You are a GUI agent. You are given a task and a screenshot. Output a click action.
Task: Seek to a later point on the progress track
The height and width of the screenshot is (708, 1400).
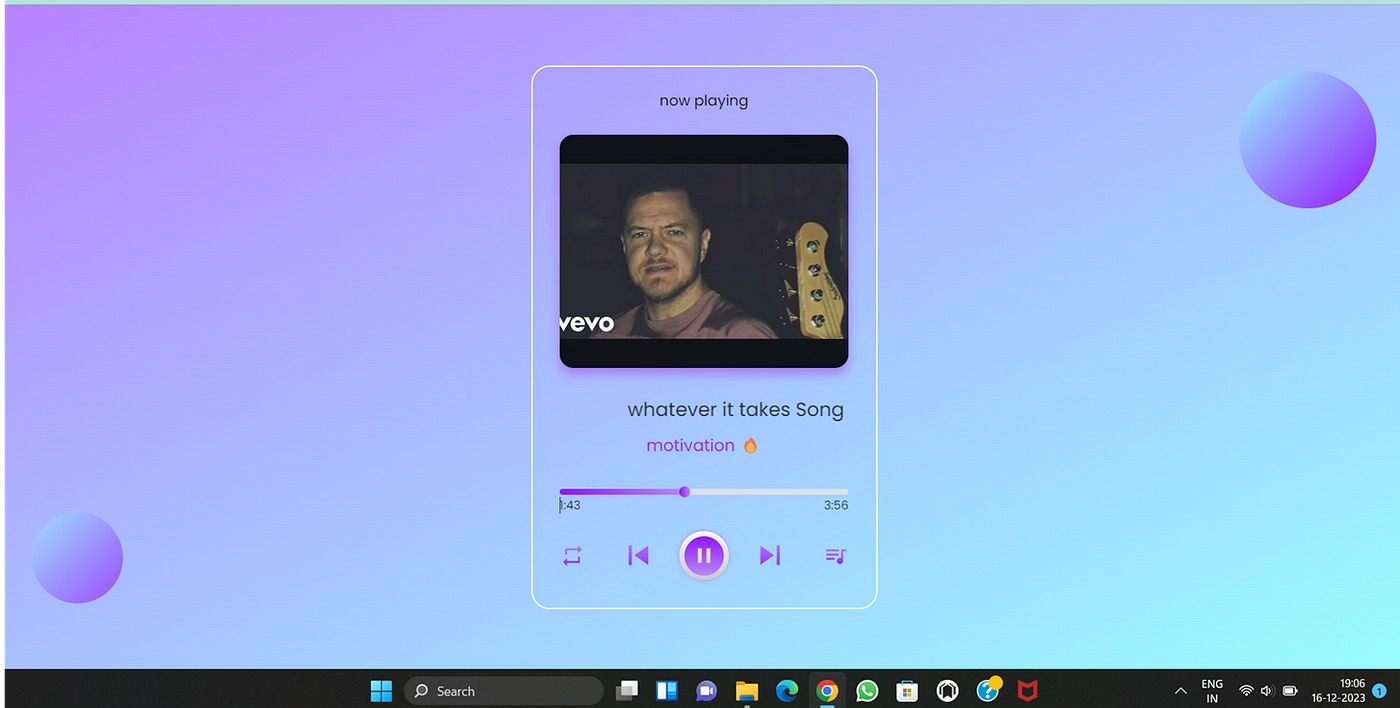tap(769, 492)
